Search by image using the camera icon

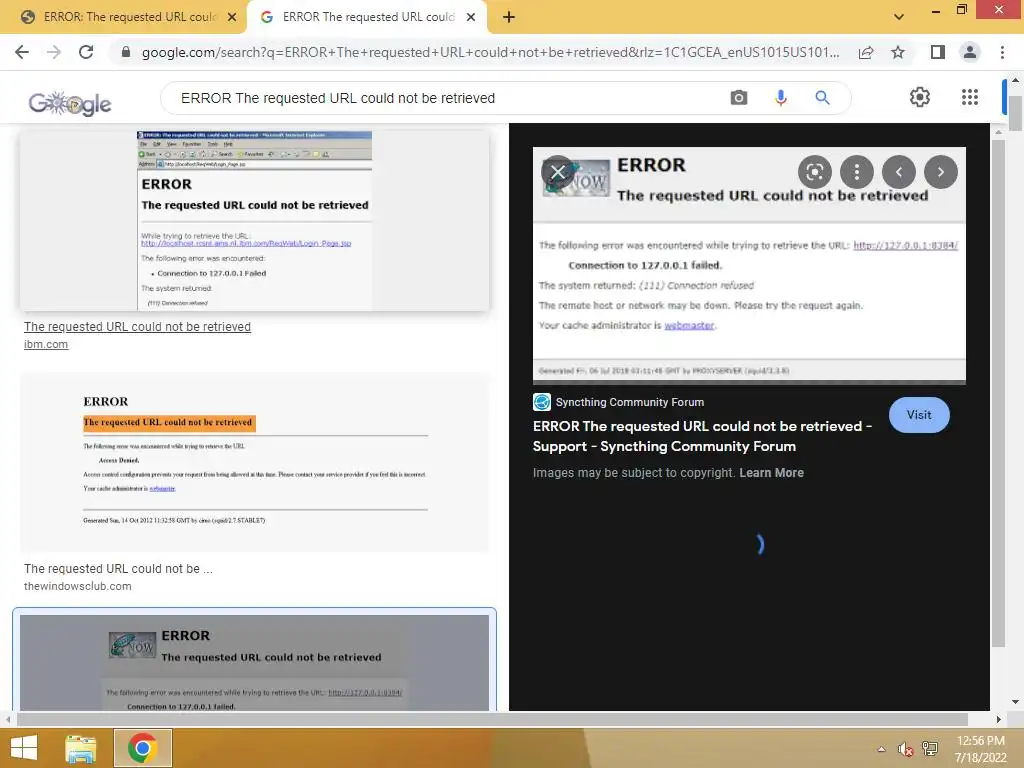(739, 98)
